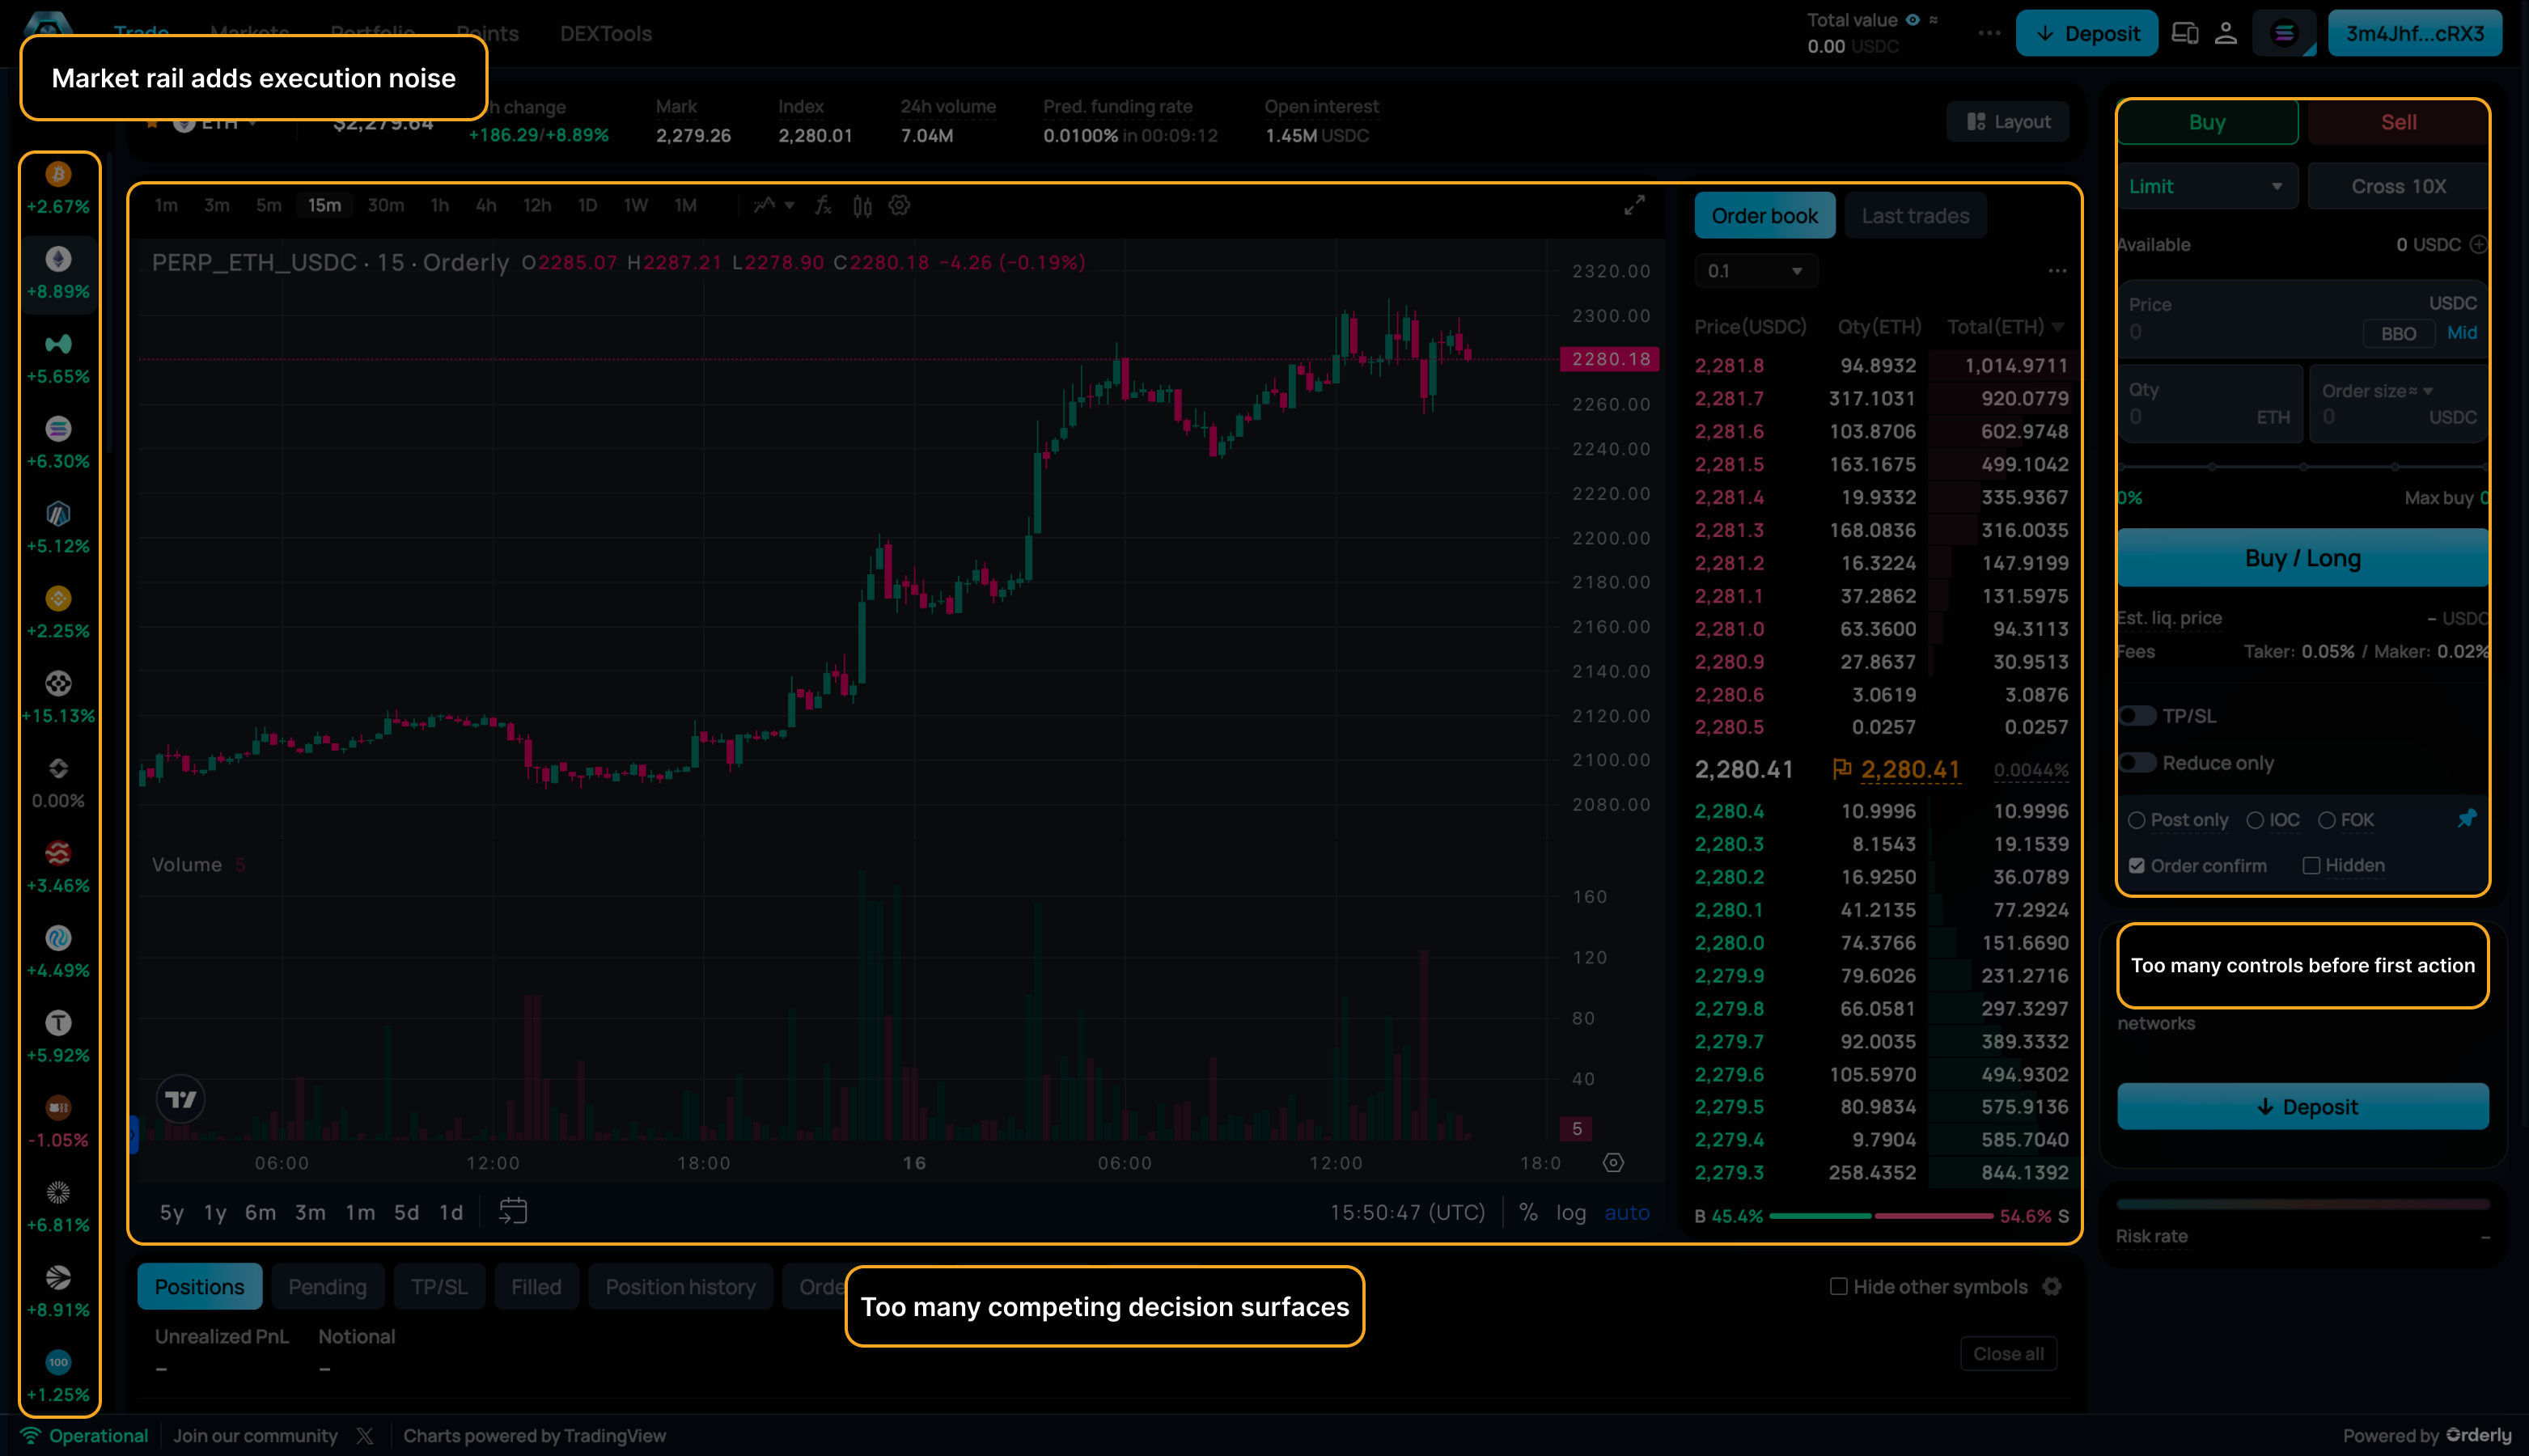Open the Position history tab
The height and width of the screenshot is (1456, 2529).
click(x=680, y=1287)
